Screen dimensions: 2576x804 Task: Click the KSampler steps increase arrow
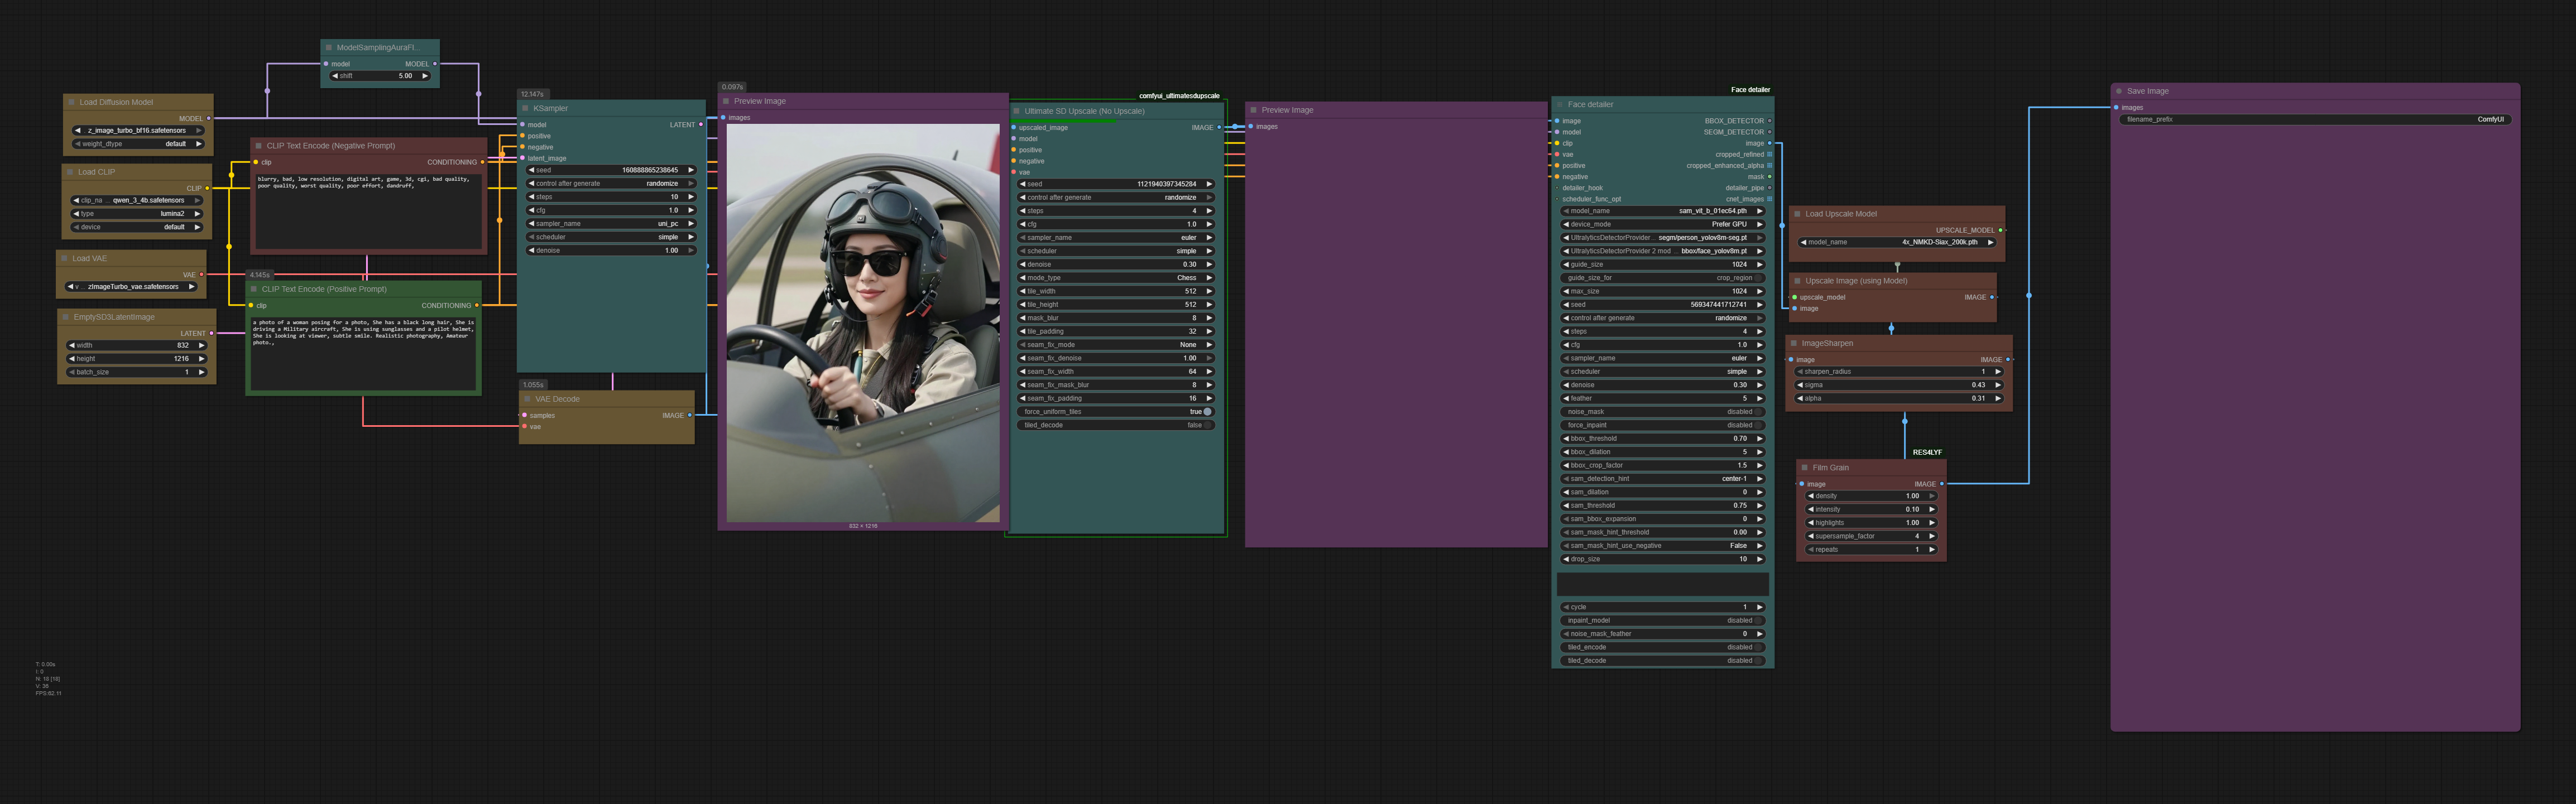click(690, 197)
